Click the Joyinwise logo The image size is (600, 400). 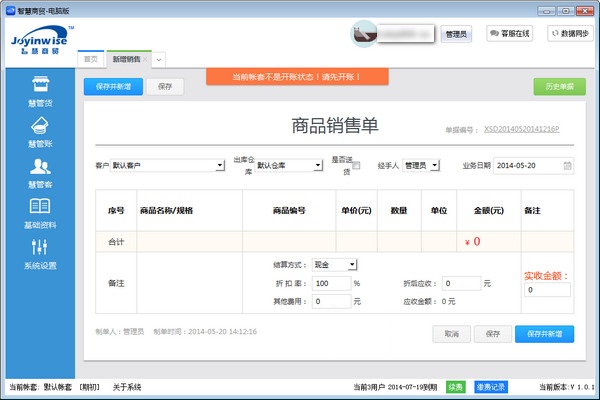pos(40,40)
